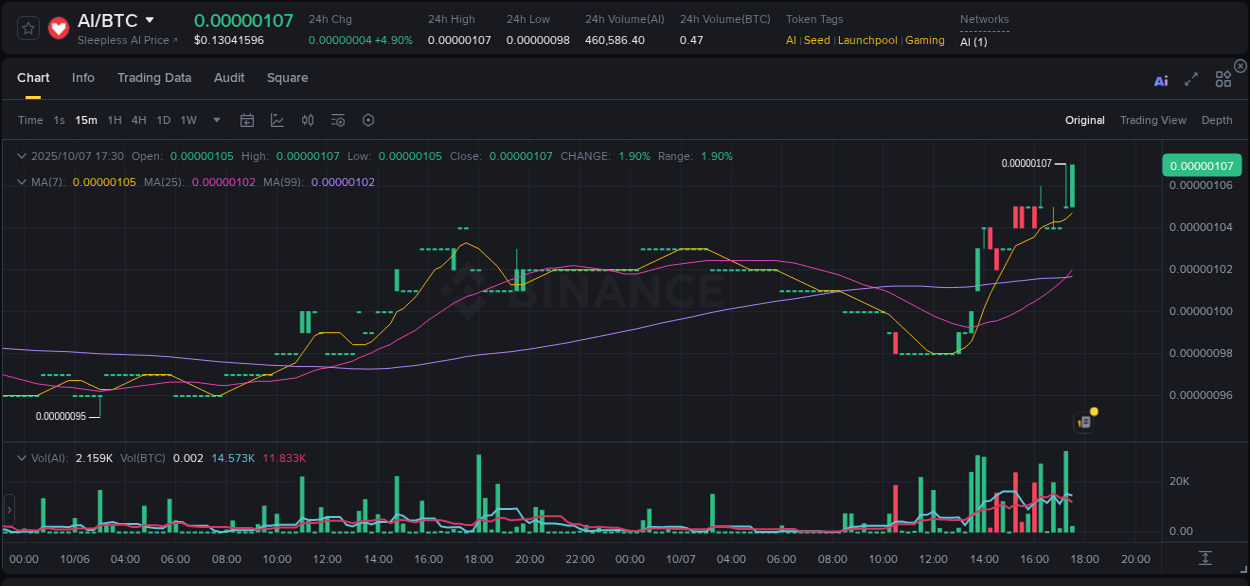
Task: Switch to the Trading Data tab
Action: pos(154,78)
